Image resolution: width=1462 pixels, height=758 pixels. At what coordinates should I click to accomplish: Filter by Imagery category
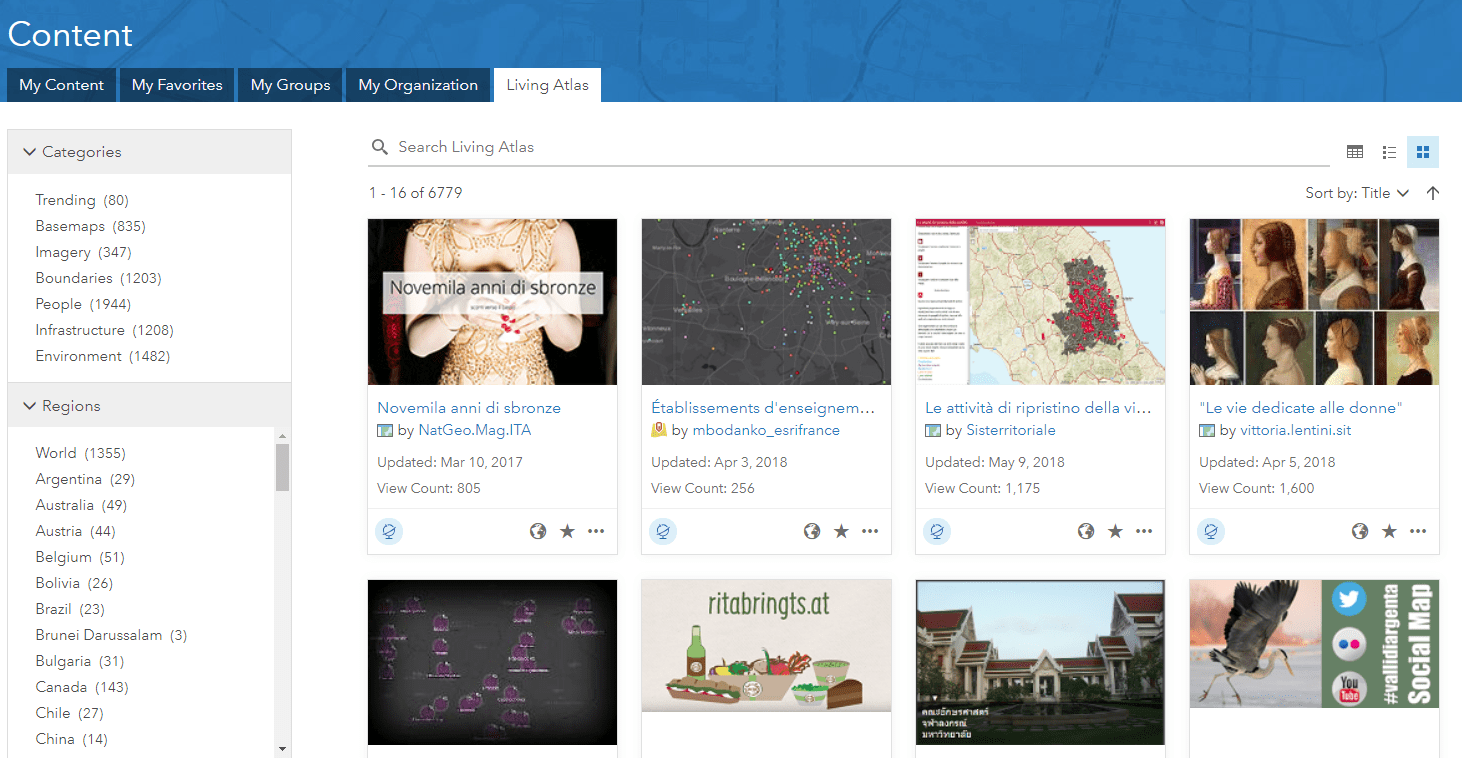[x=83, y=252]
